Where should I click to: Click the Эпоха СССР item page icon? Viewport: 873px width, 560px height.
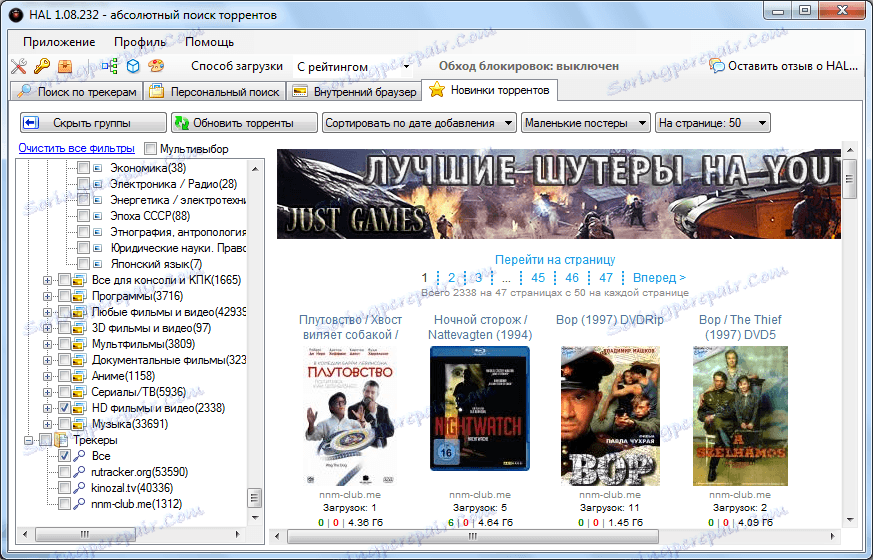click(x=97, y=215)
